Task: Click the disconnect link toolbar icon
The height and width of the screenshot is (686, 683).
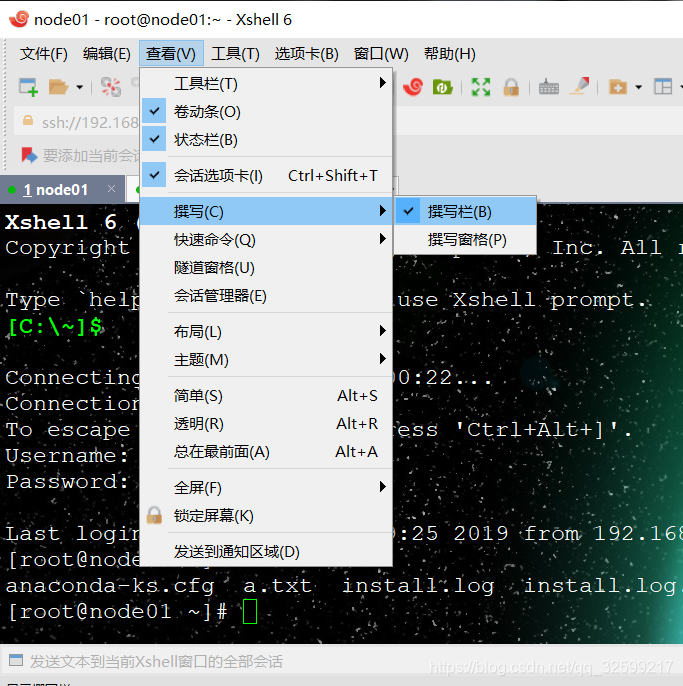Action: coord(111,87)
